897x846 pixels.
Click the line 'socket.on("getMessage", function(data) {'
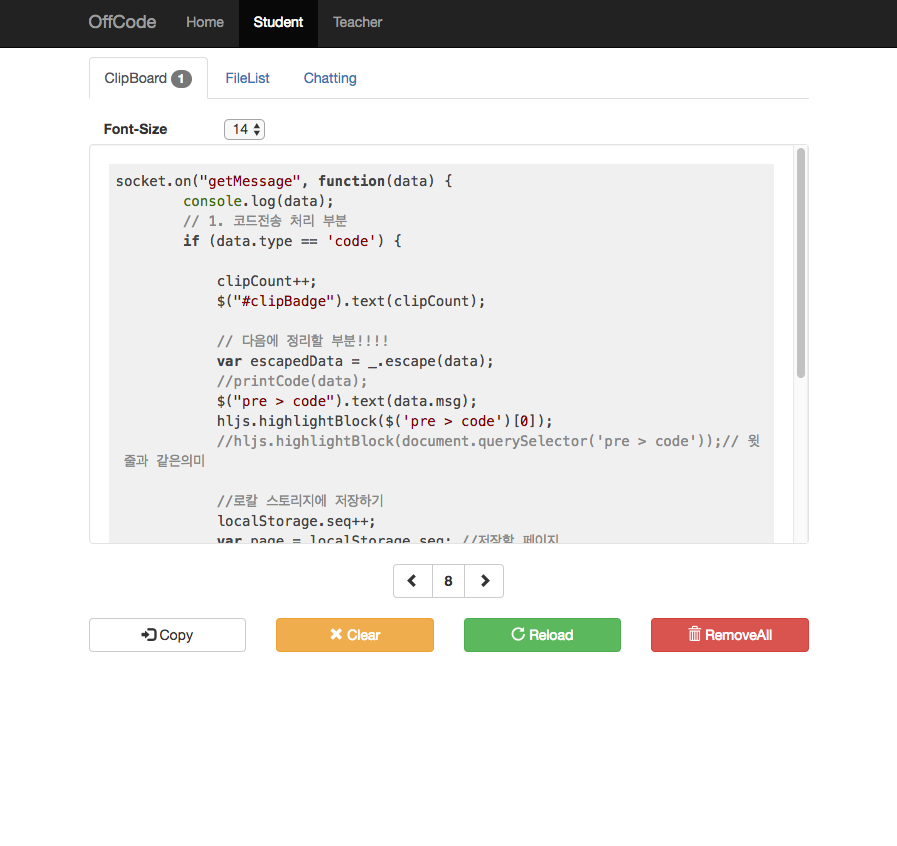(x=284, y=181)
